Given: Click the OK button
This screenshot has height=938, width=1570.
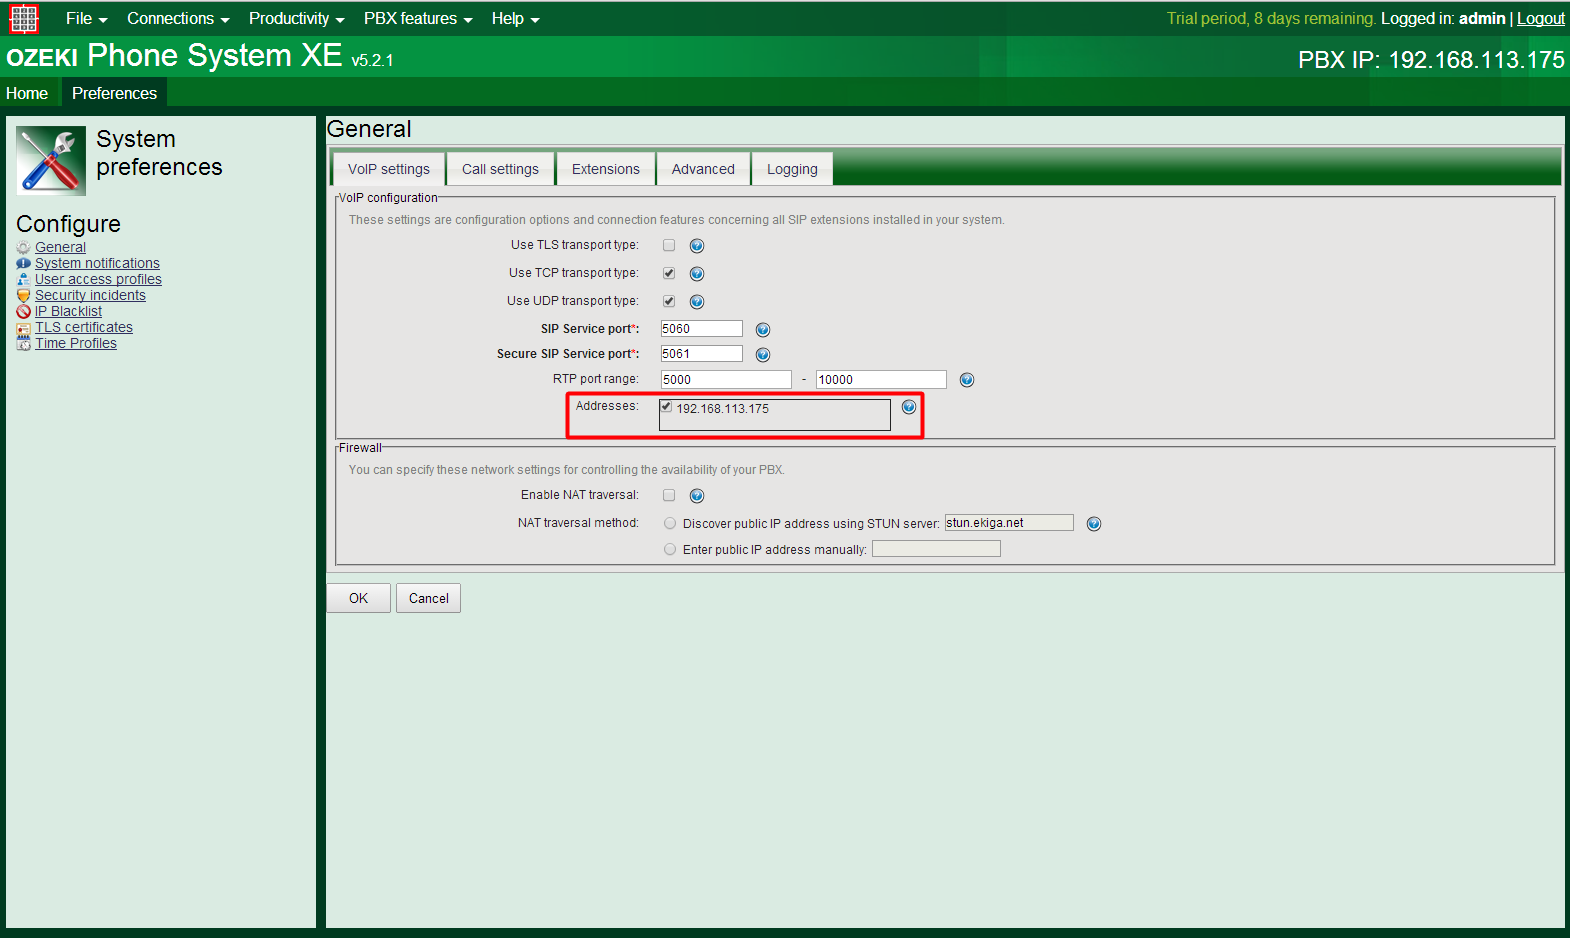Looking at the screenshot, I should point(358,598).
